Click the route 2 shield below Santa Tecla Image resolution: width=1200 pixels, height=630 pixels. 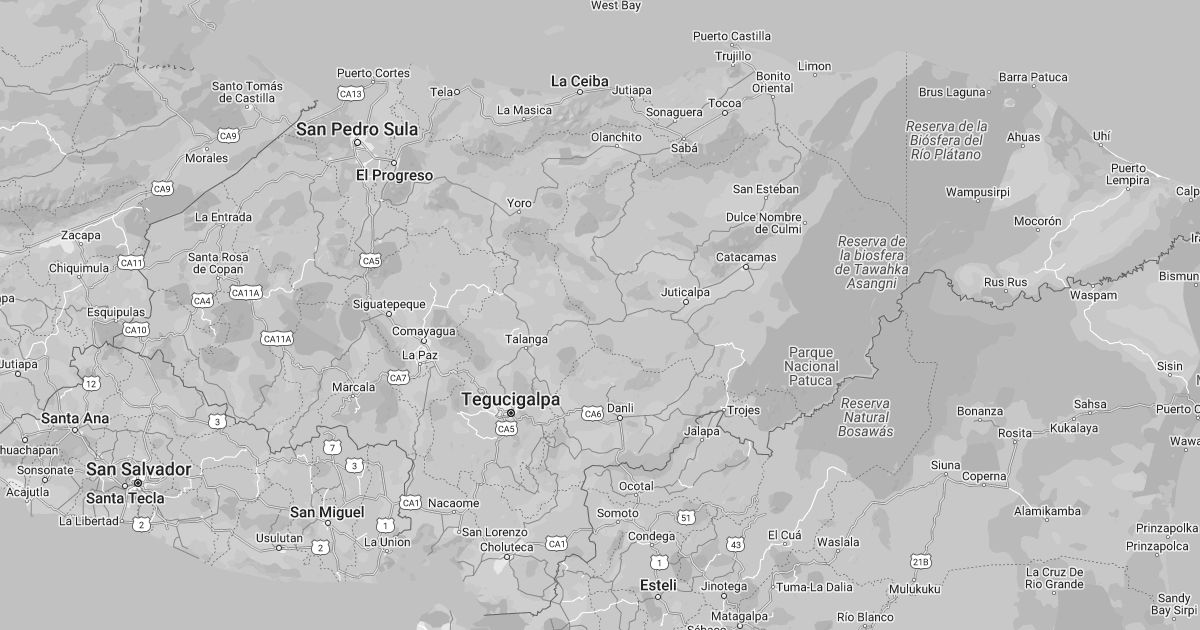click(141, 524)
